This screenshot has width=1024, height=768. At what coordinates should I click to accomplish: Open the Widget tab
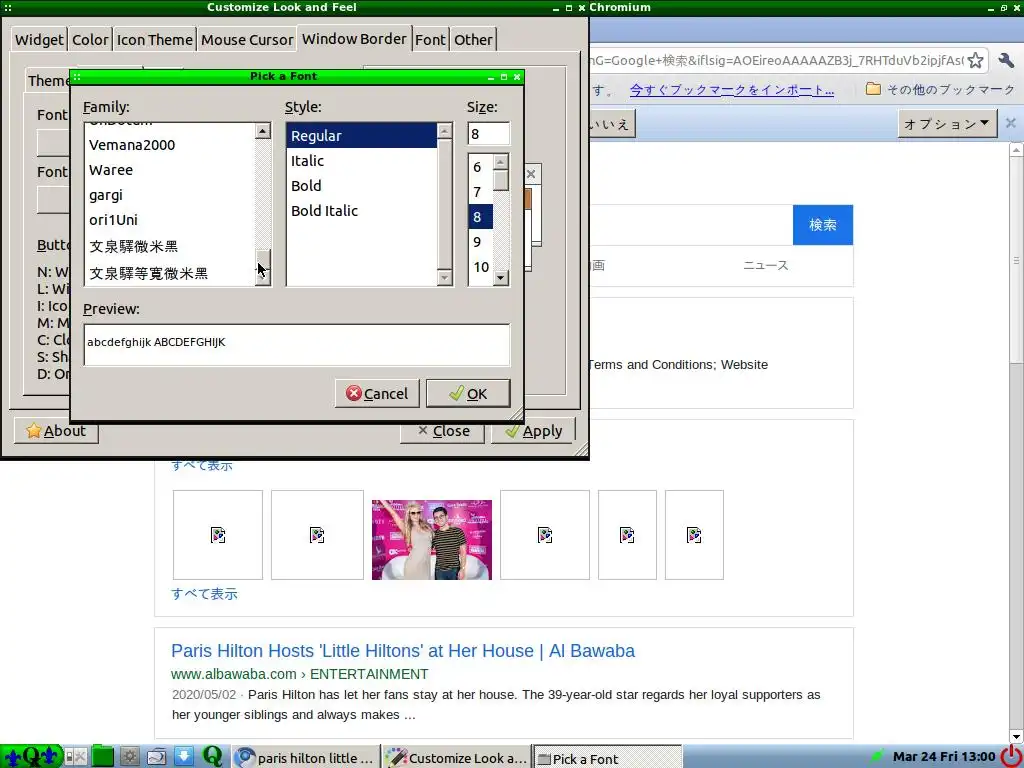39,40
